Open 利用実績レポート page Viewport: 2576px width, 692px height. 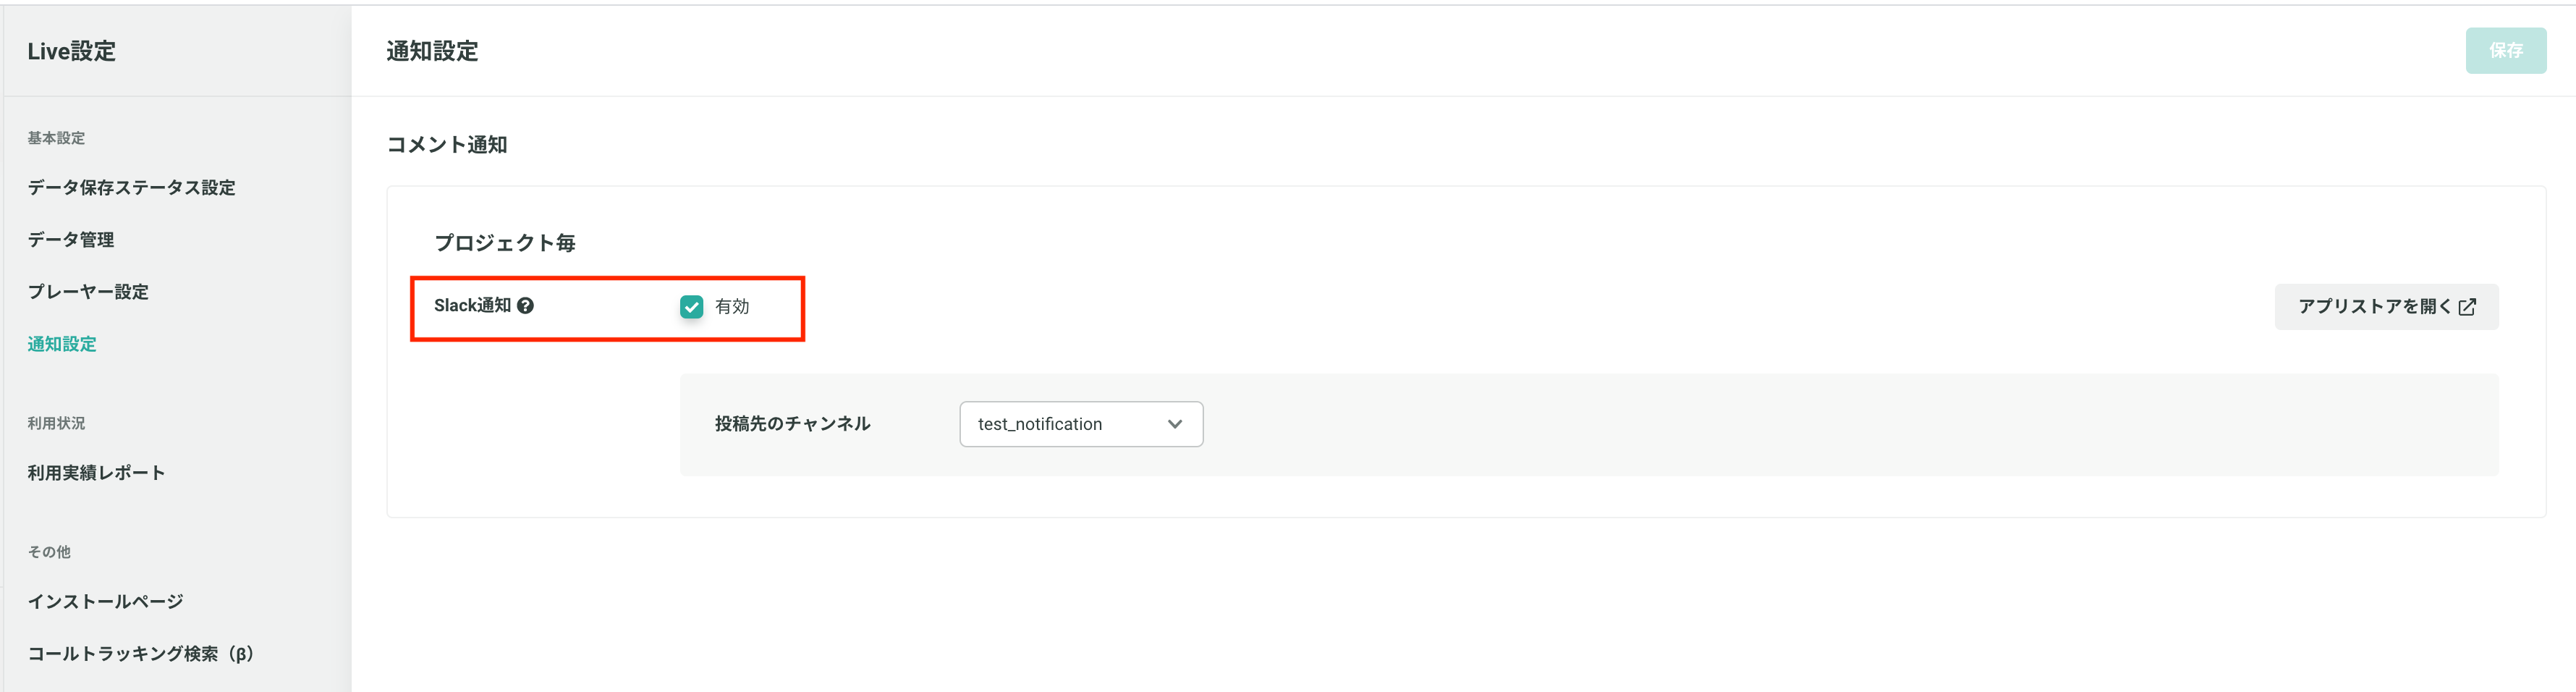coord(96,473)
